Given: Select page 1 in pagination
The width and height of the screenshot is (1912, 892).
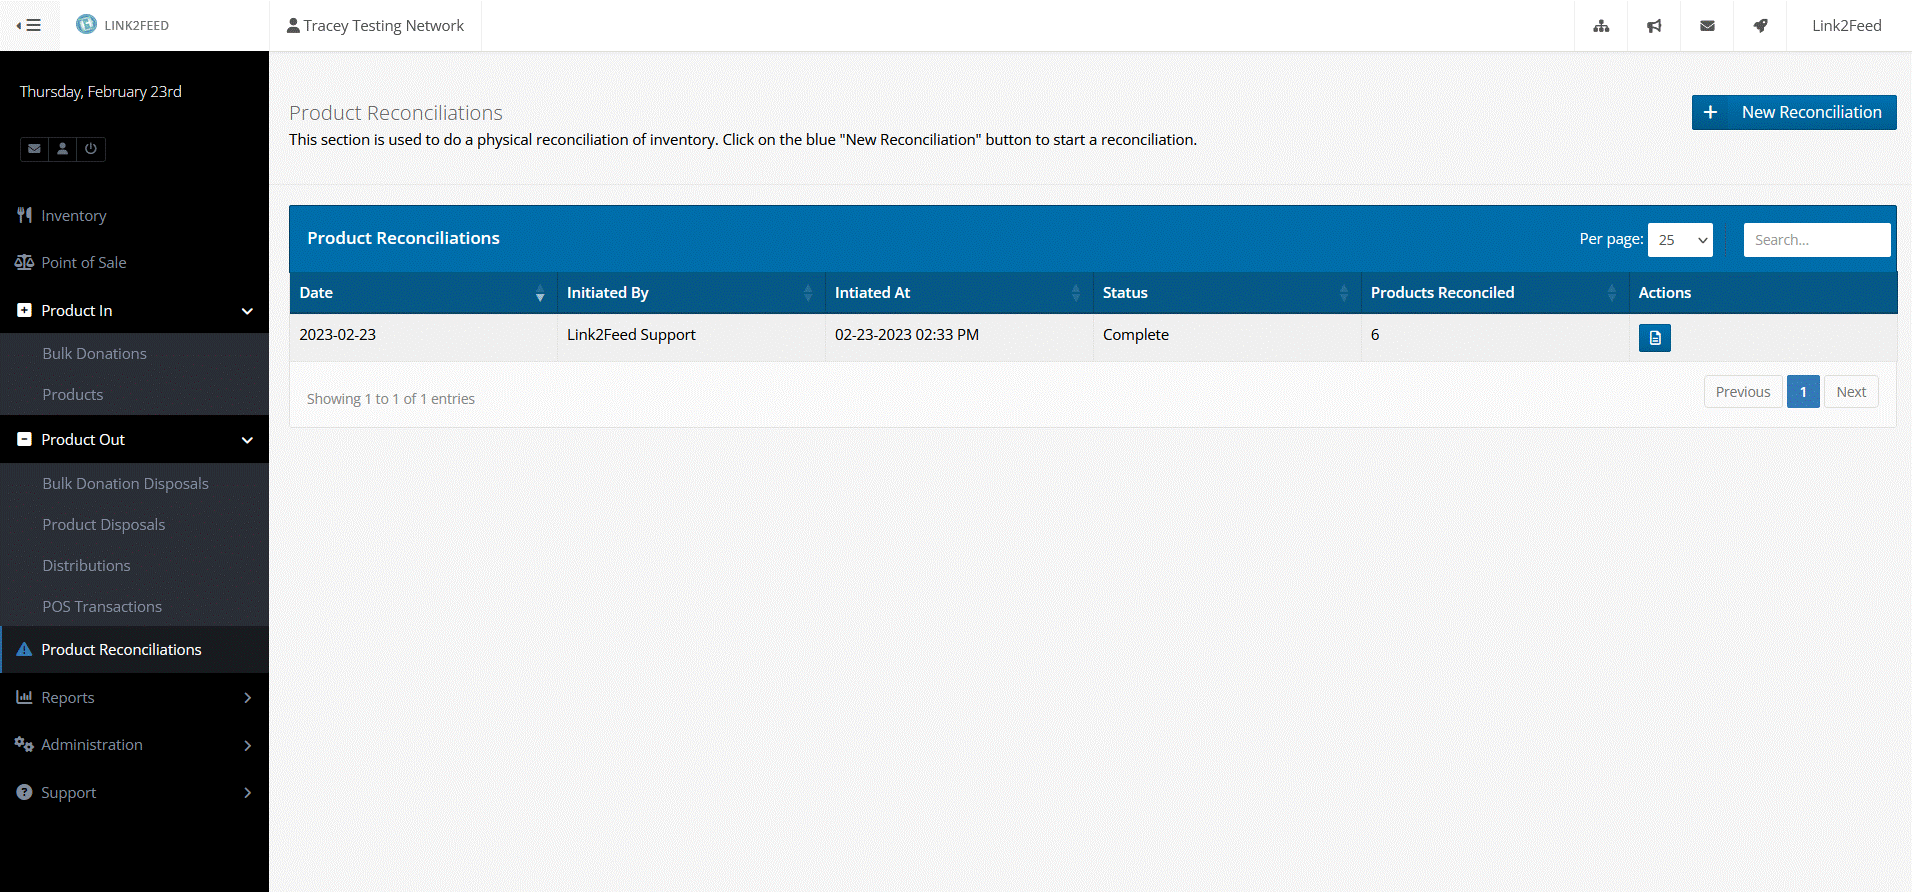Looking at the screenshot, I should pyautogui.click(x=1803, y=392).
